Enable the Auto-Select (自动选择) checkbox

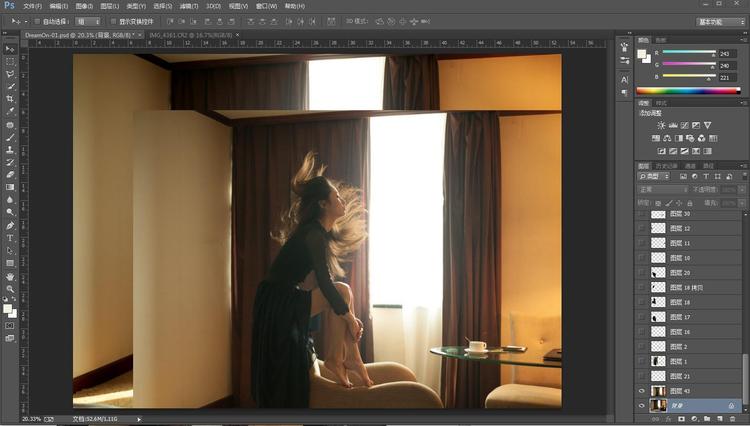37,20
